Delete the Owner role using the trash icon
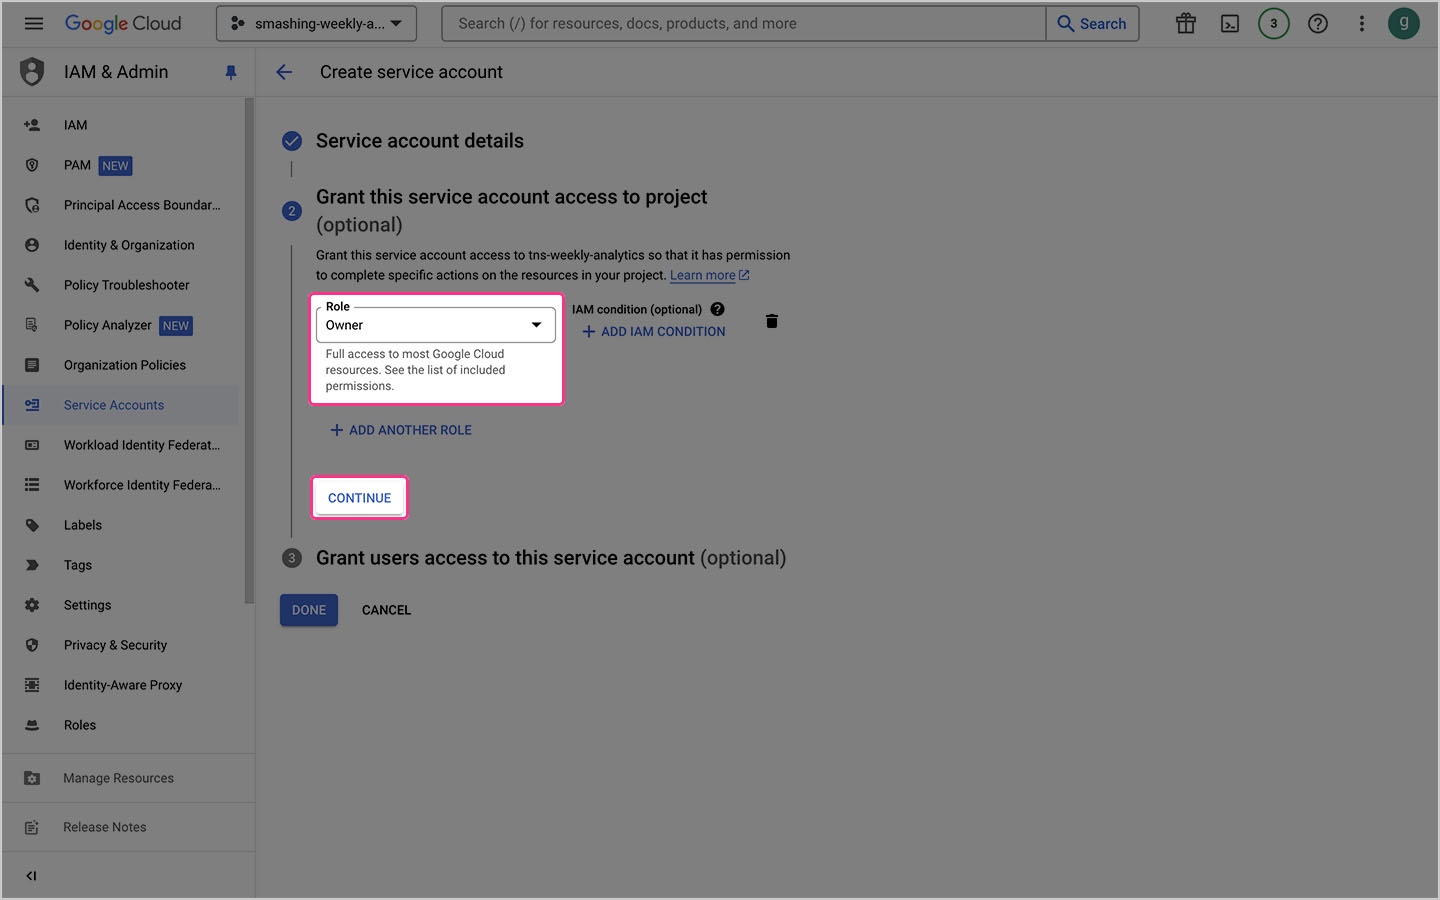 click(771, 320)
